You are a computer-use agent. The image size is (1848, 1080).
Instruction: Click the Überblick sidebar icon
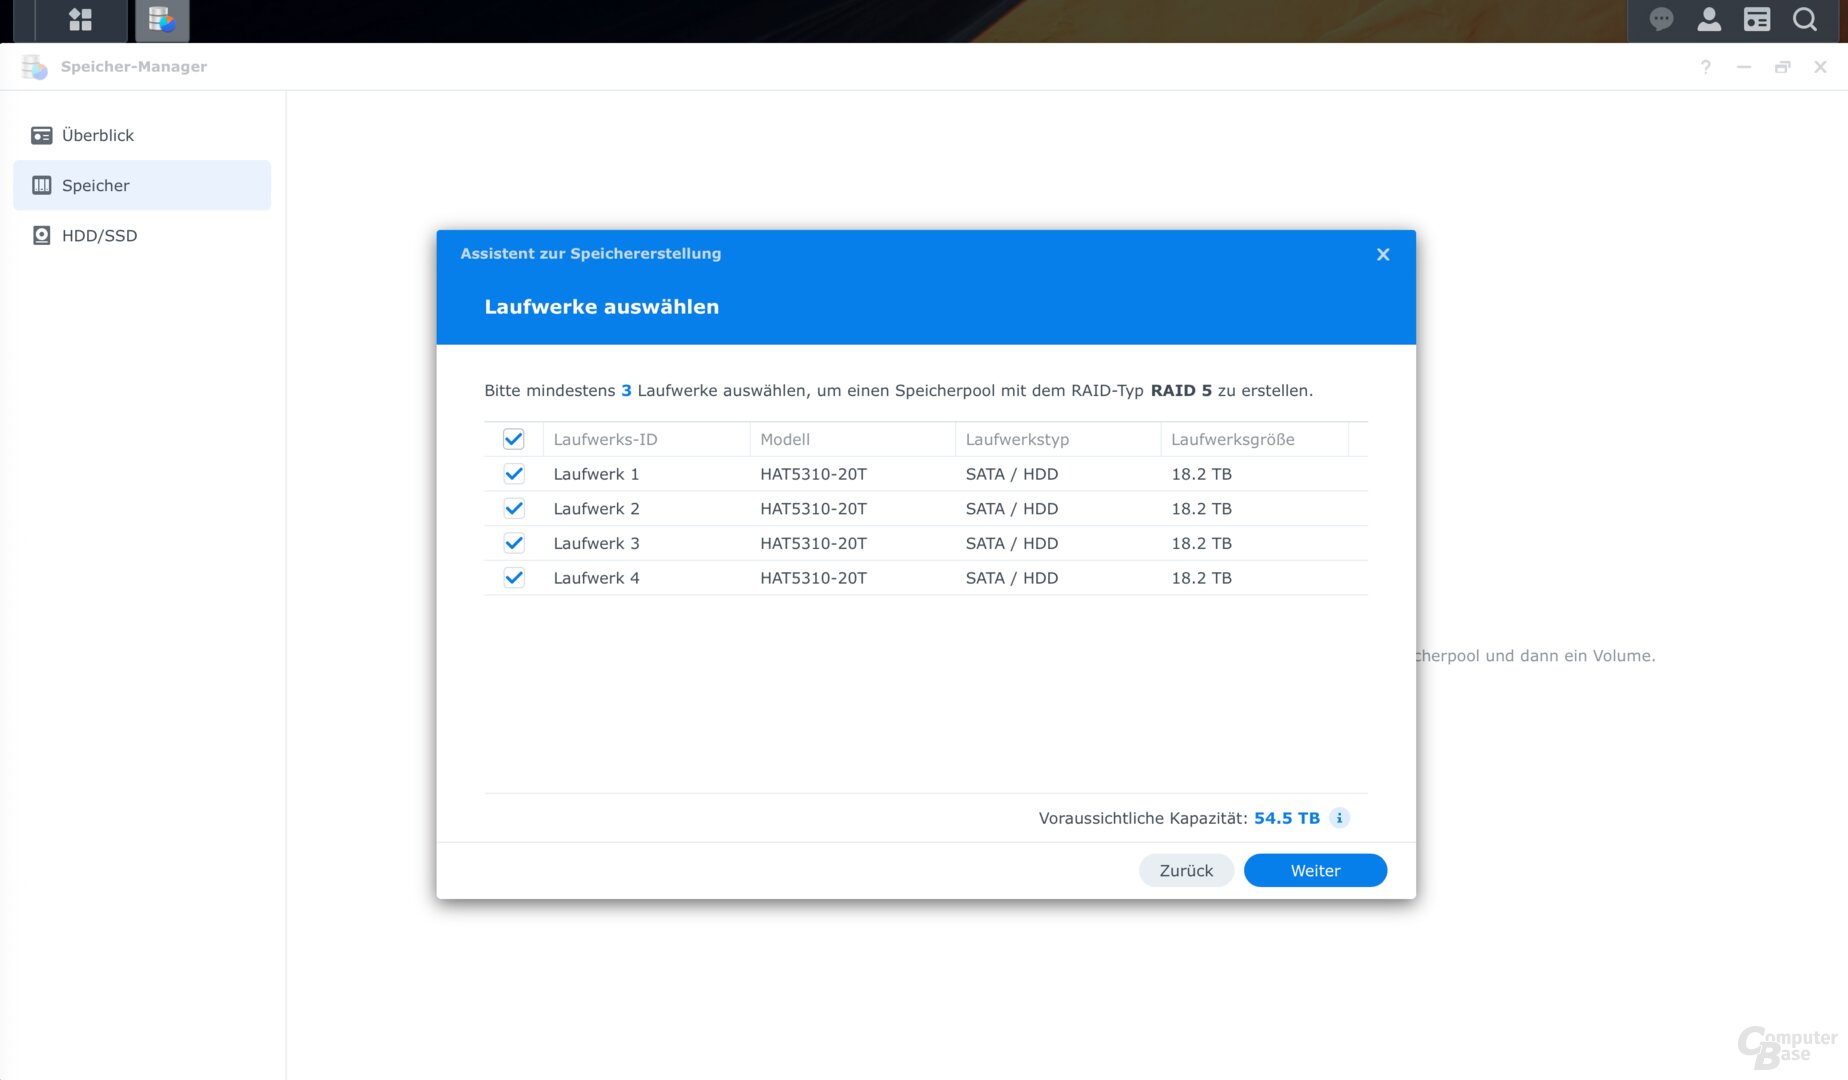[x=42, y=135]
